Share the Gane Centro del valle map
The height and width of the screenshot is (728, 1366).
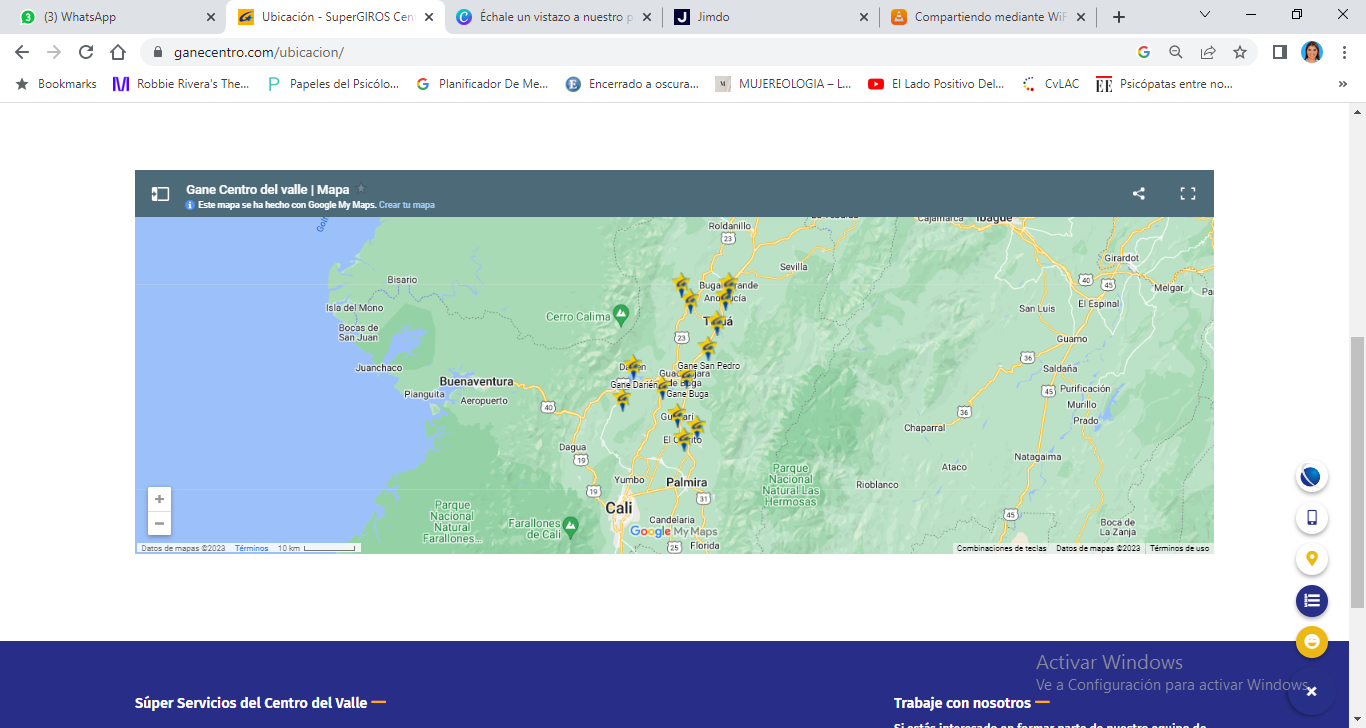click(x=1139, y=194)
